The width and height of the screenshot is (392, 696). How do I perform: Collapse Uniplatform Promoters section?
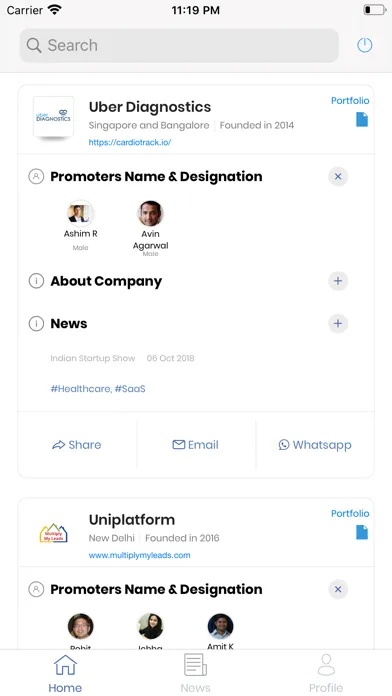click(338, 589)
